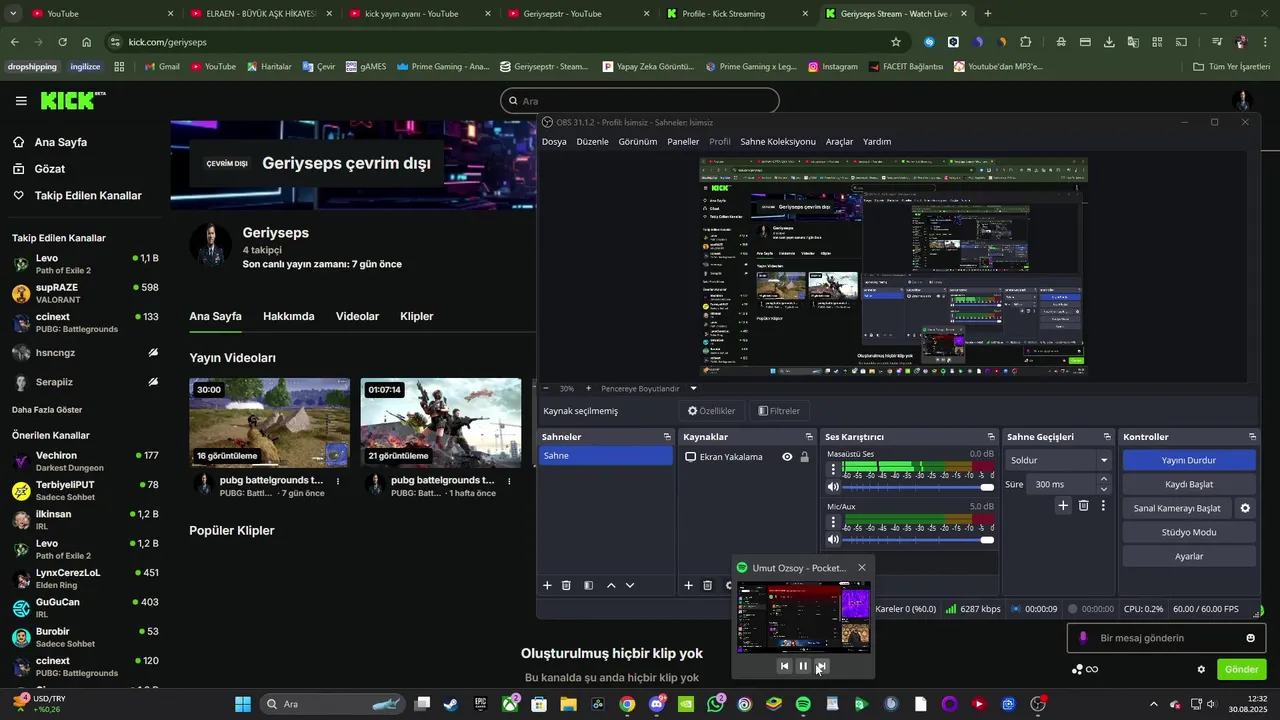Add a scene transition with plus icon

[x=1063, y=506]
